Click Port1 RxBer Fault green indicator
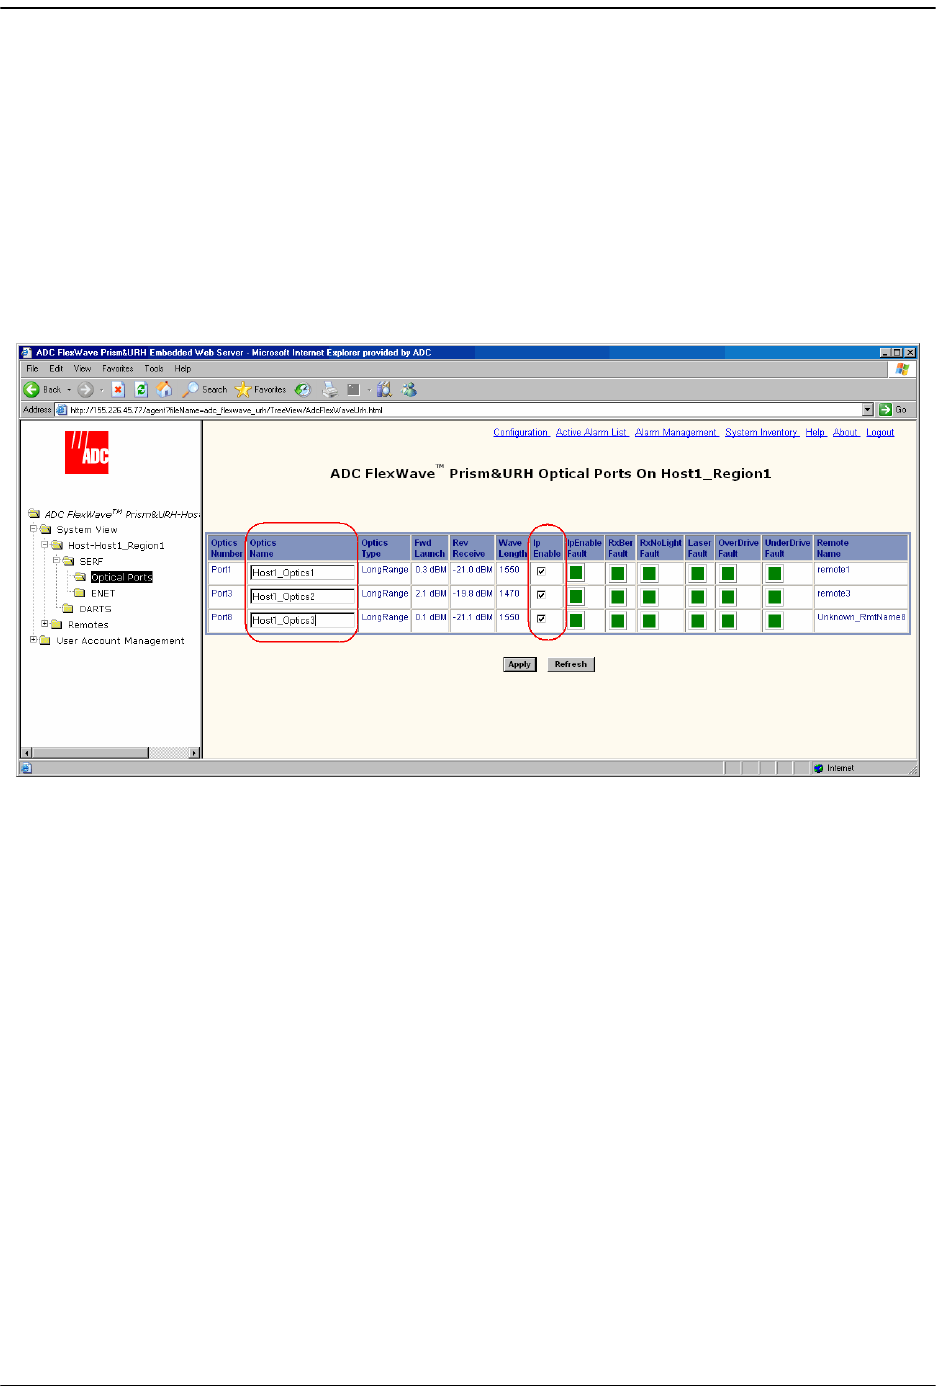Screen dimensions: 936x1393 (618, 573)
